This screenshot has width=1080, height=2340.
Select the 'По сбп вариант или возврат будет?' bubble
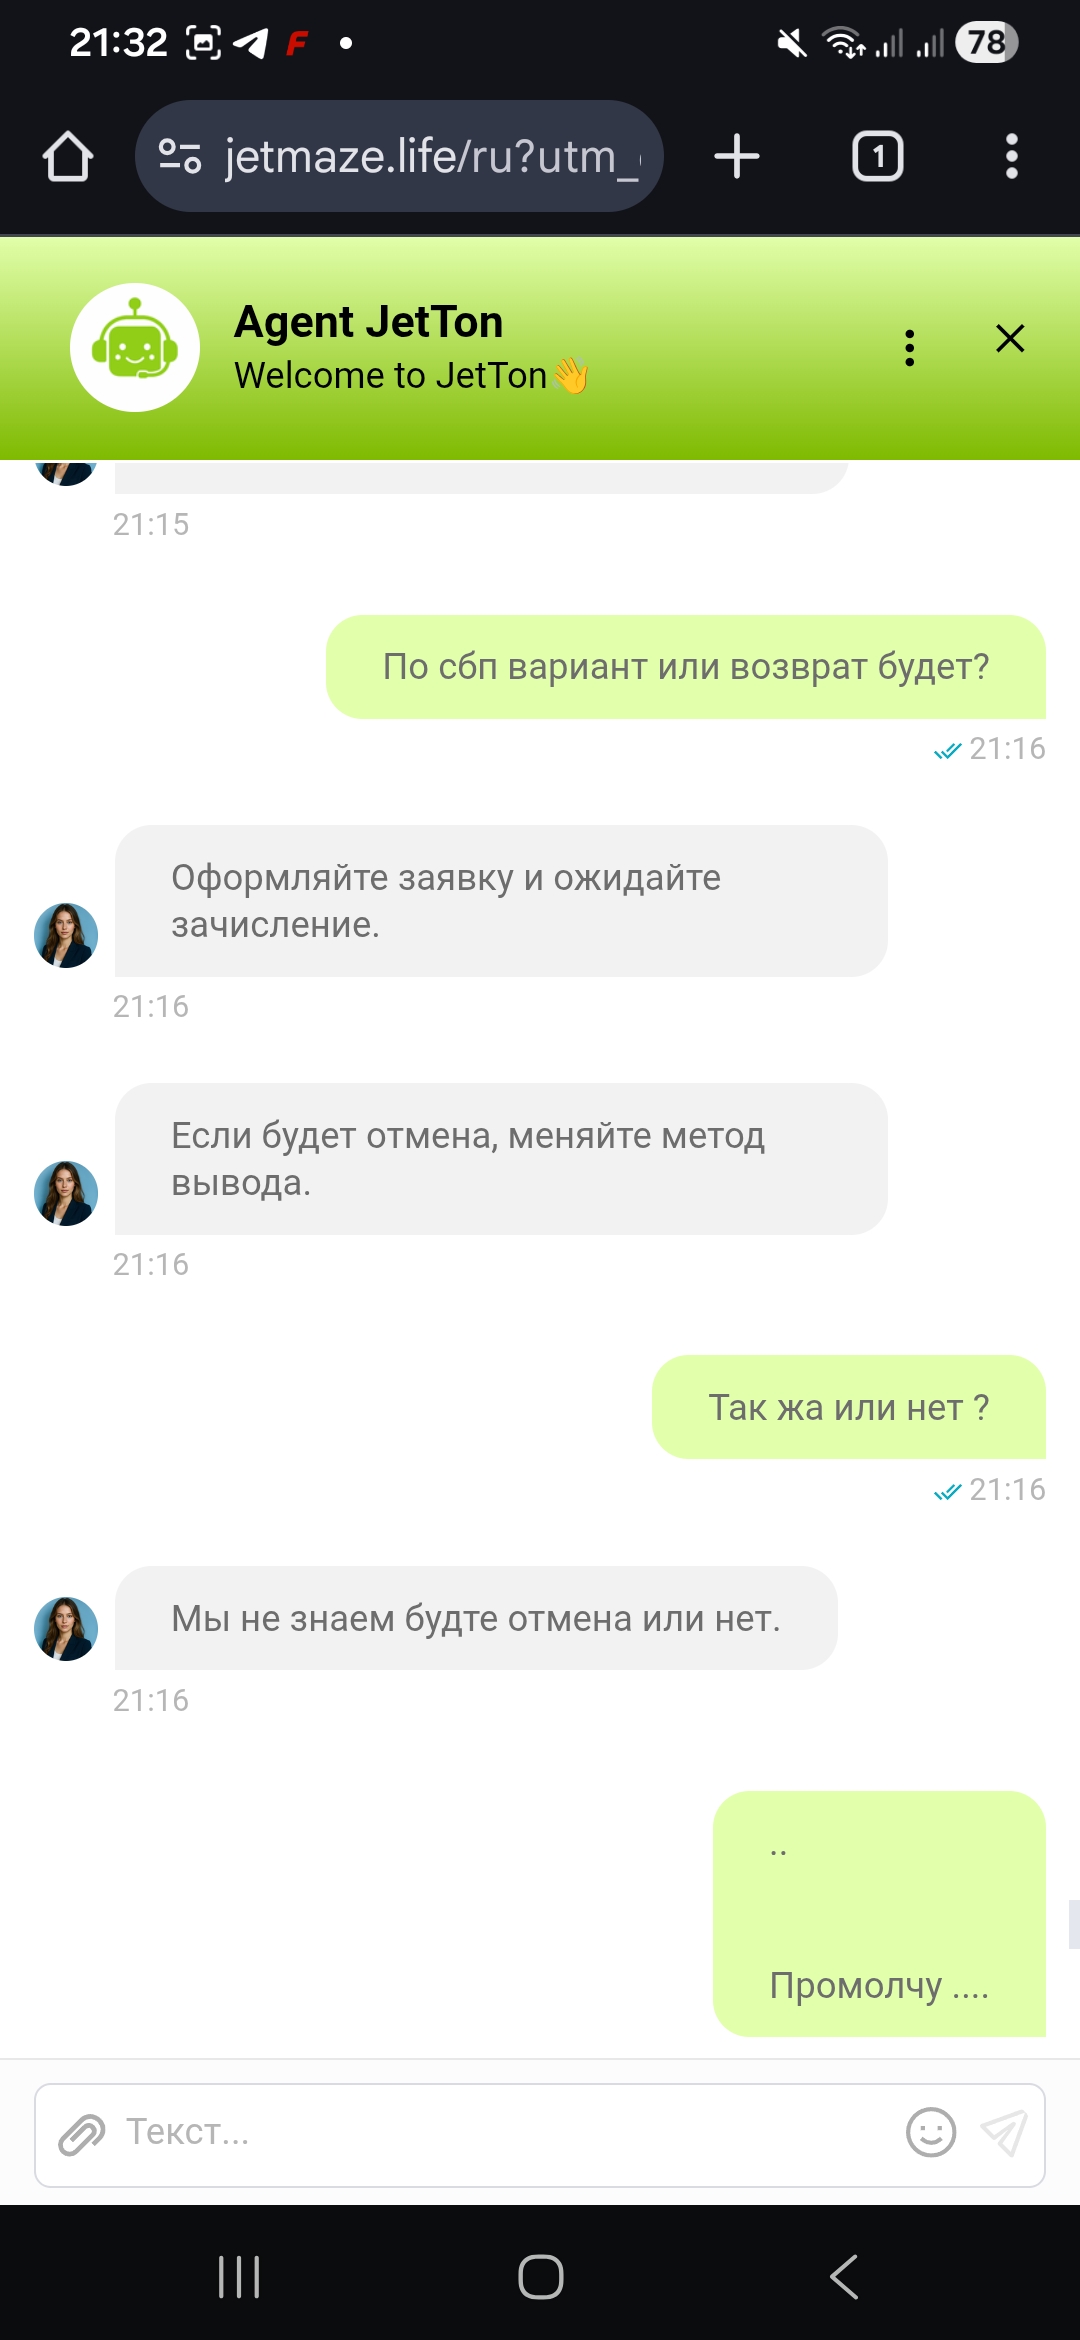(686, 667)
